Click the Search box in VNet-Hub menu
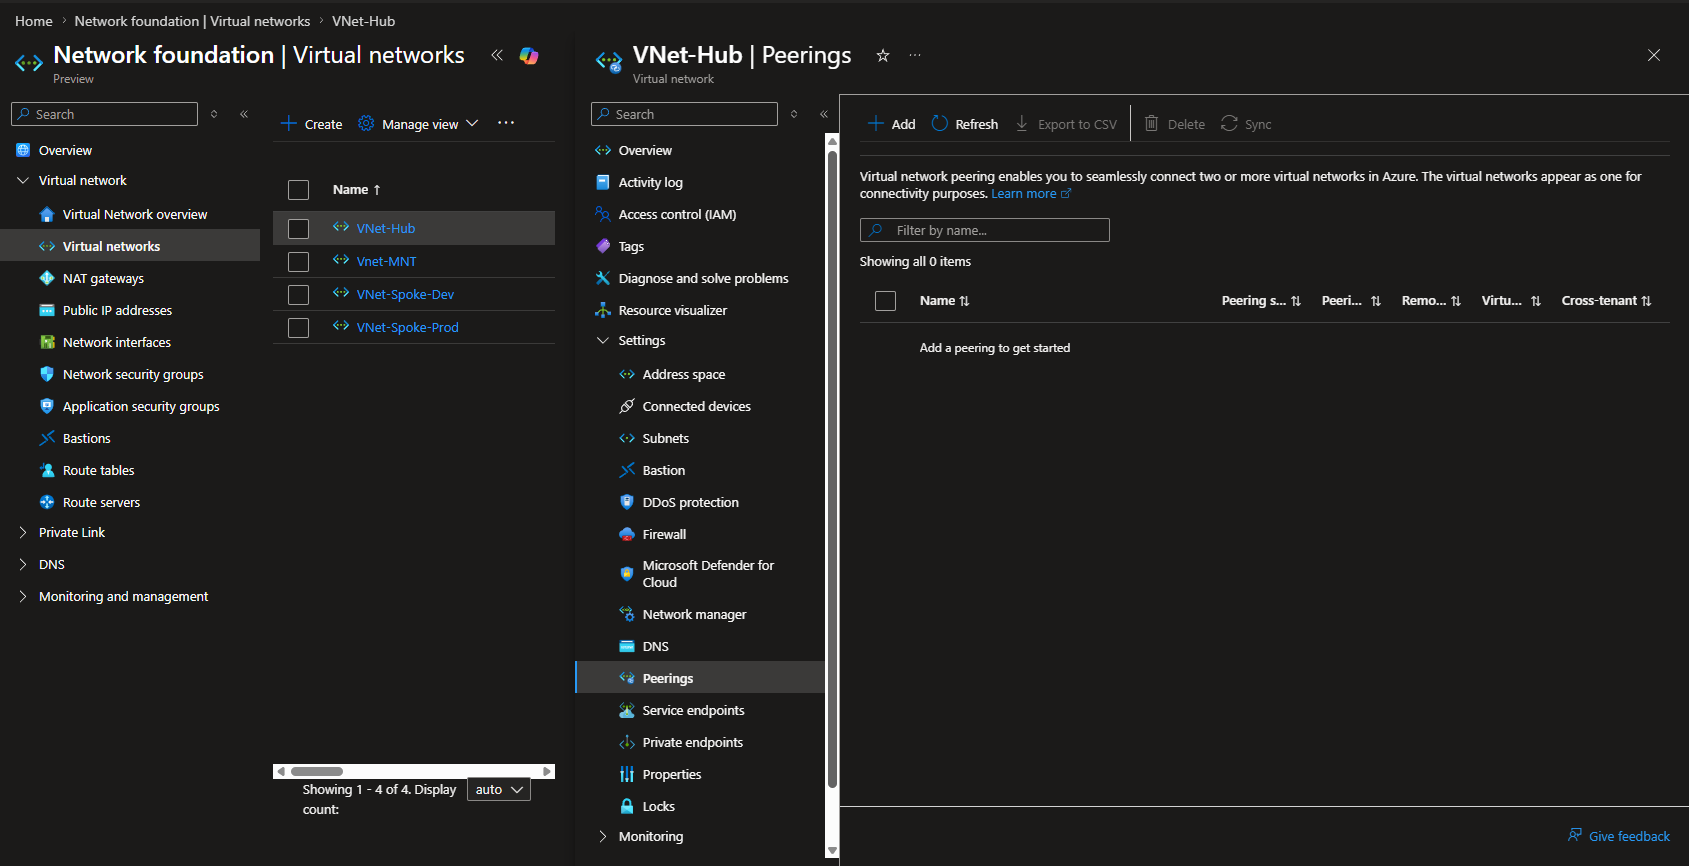 pos(684,114)
